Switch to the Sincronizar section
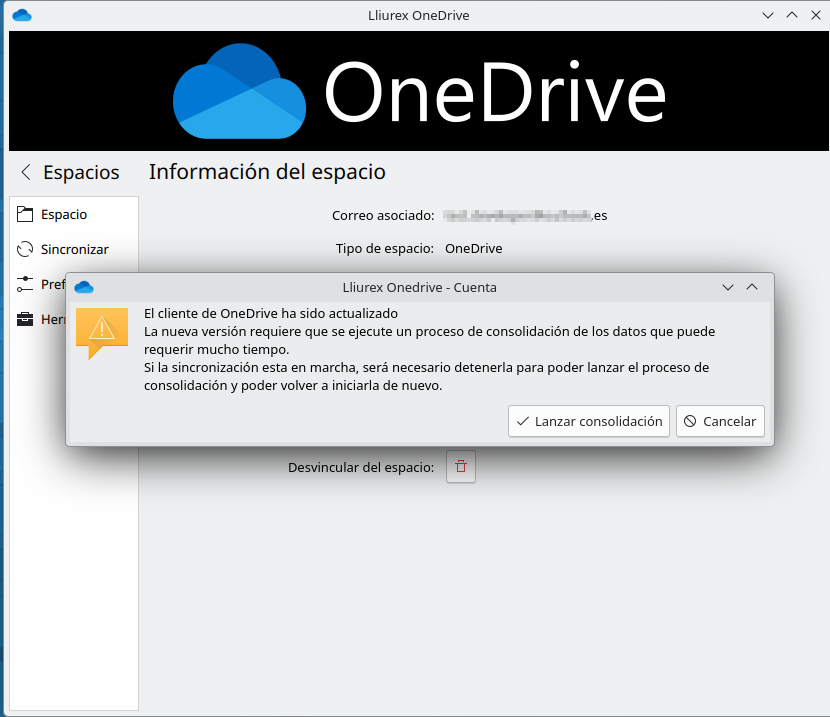Image resolution: width=830 pixels, height=717 pixels. click(x=72, y=250)
